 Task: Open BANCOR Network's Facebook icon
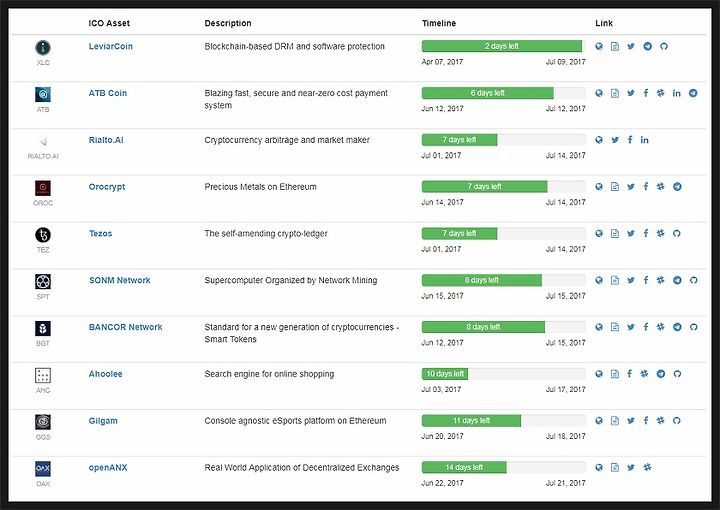coord(646,327)
